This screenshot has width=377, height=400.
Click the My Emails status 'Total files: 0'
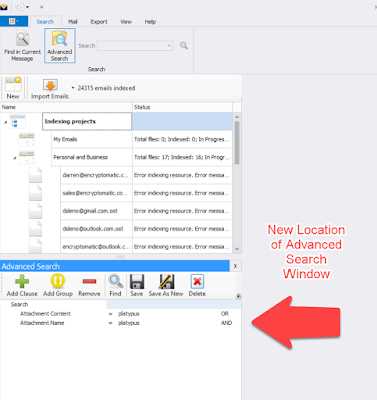tap(182, 139)
